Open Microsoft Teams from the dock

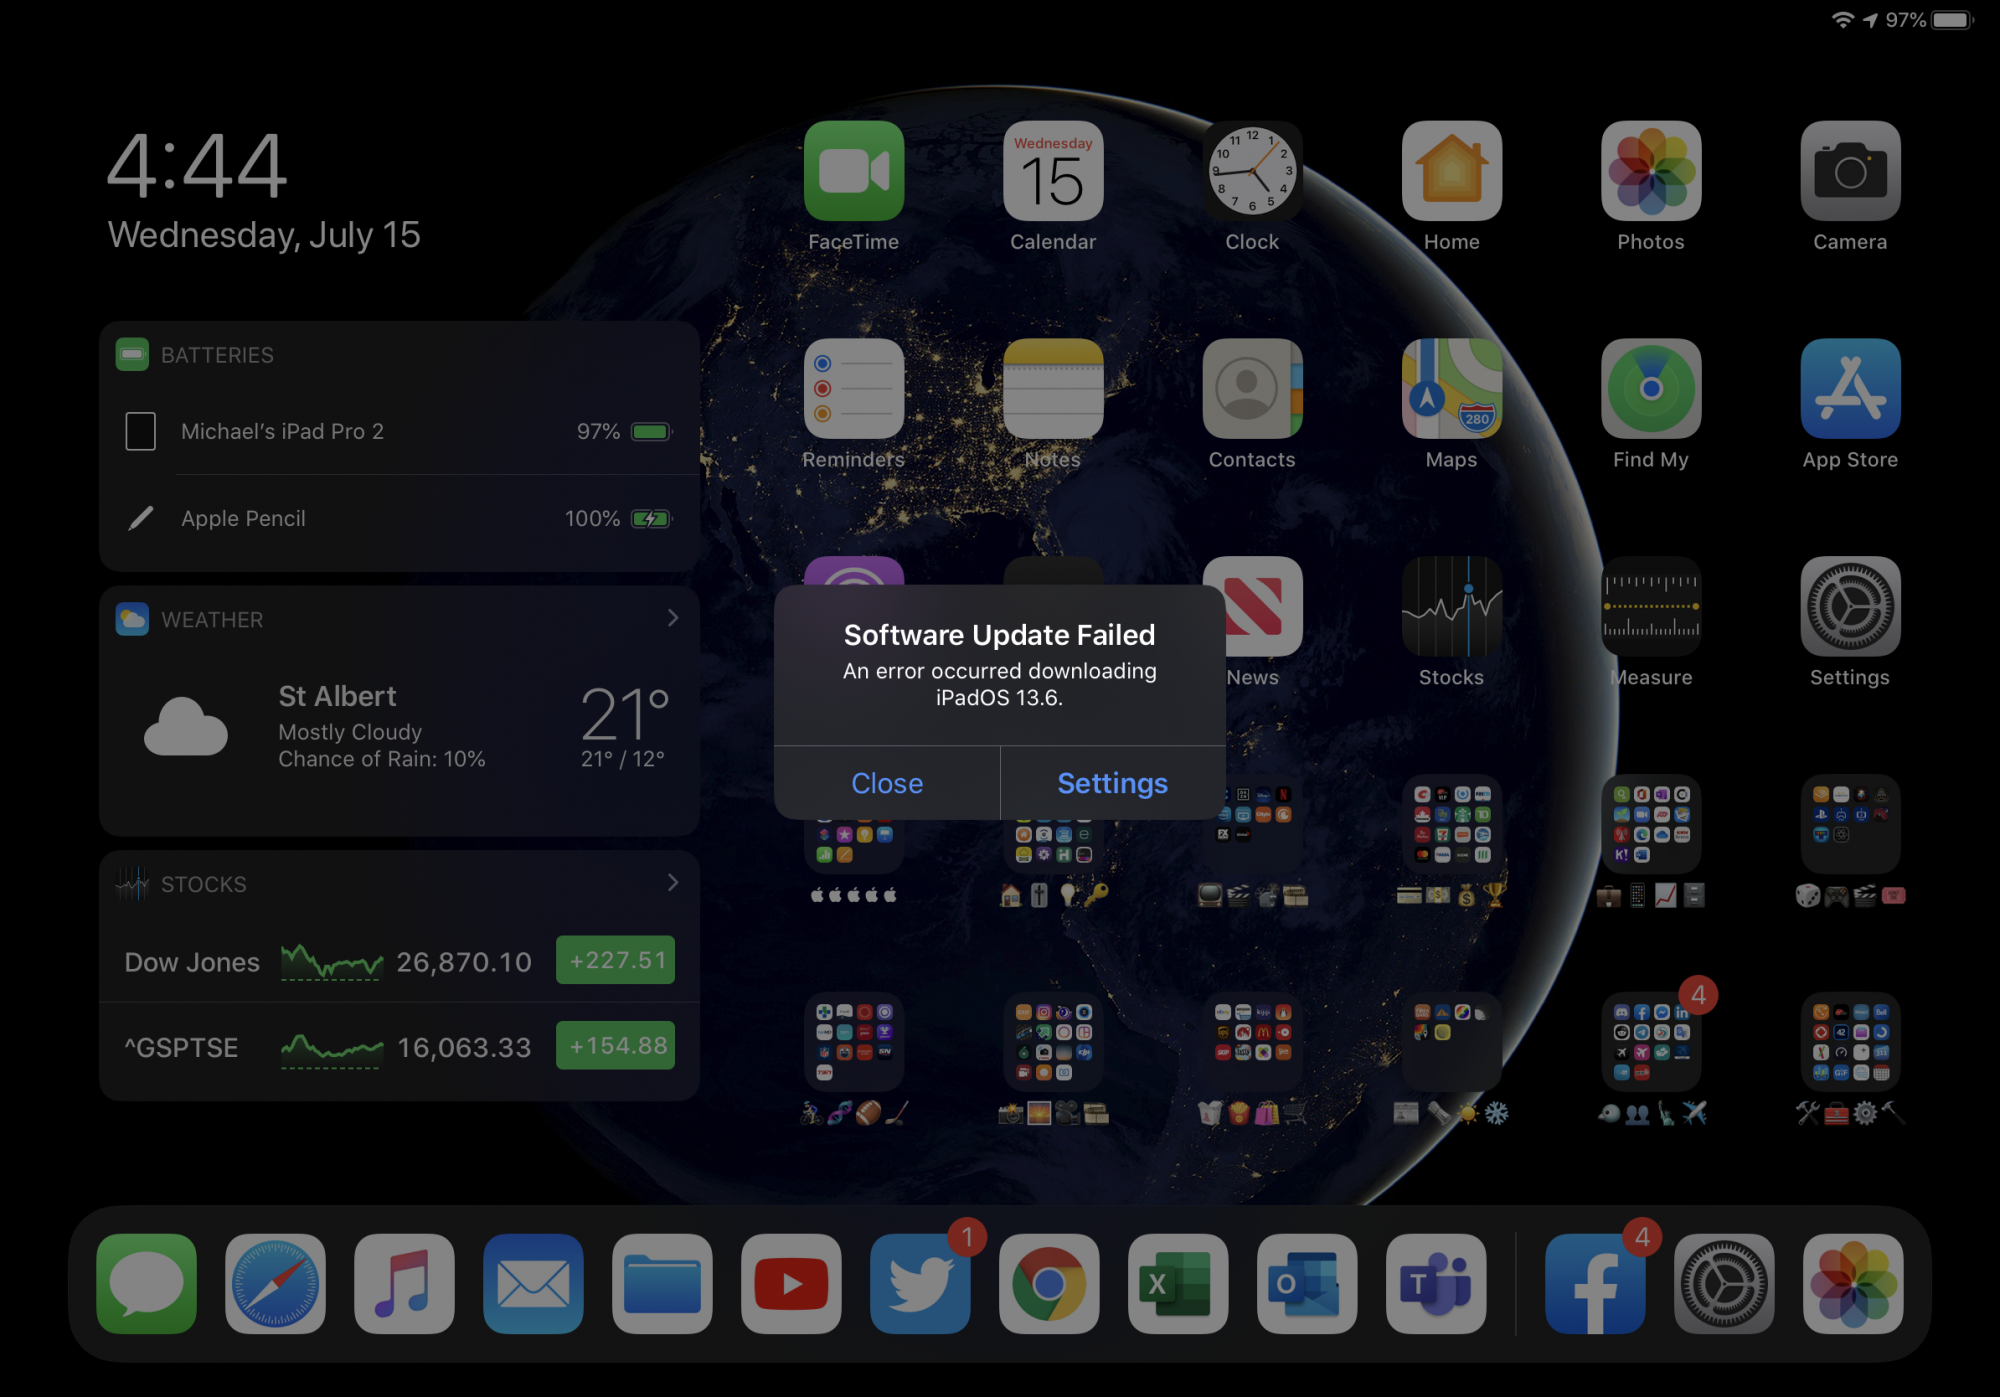(1435, 1283)
